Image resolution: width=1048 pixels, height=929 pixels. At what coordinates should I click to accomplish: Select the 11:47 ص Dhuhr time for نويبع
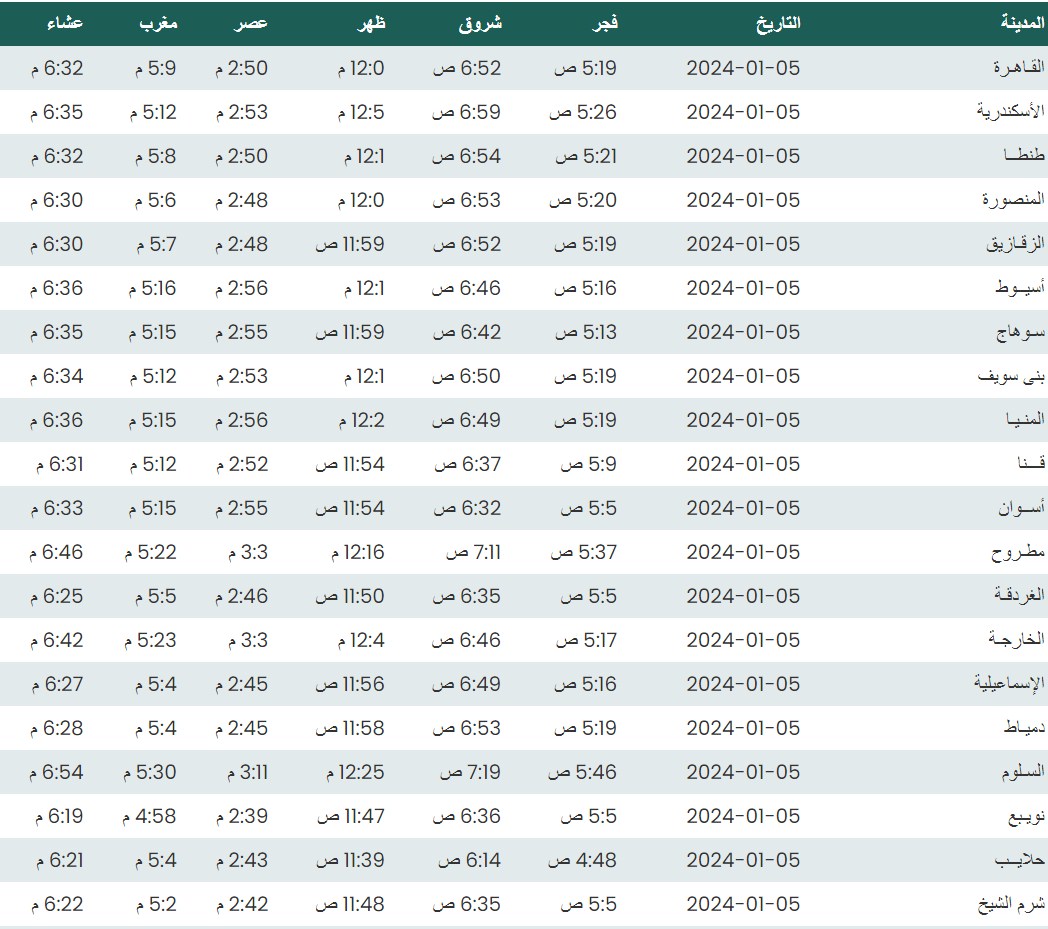pyautogui.click(x=350, y=816)
